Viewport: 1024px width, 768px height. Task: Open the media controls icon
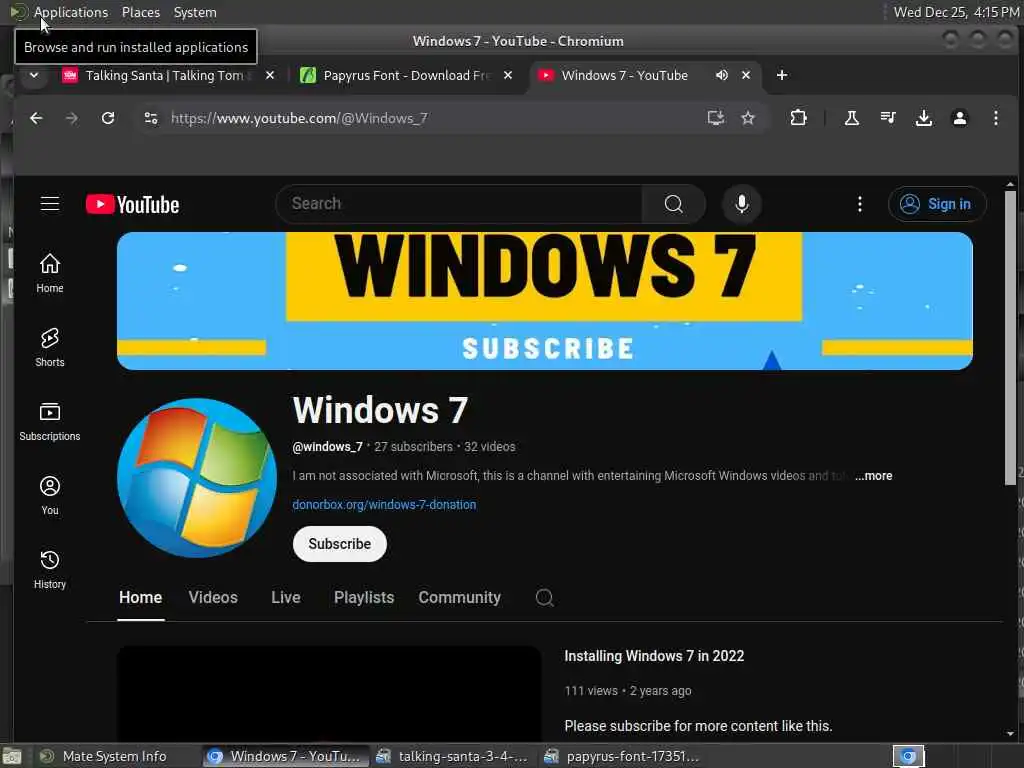pyautogui.click(x=888, y=118)
